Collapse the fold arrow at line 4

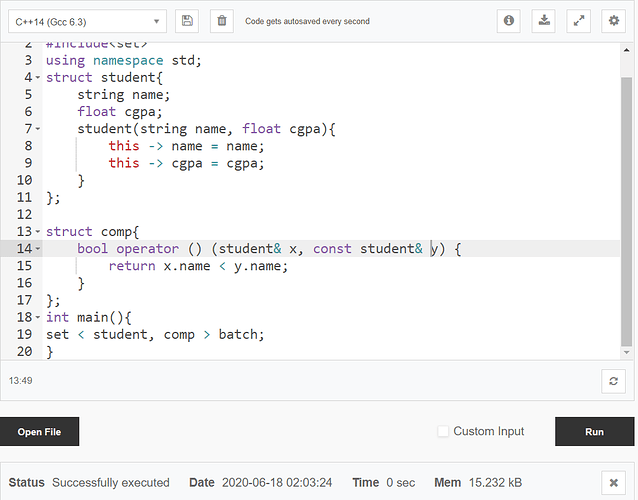click(38, 77)
